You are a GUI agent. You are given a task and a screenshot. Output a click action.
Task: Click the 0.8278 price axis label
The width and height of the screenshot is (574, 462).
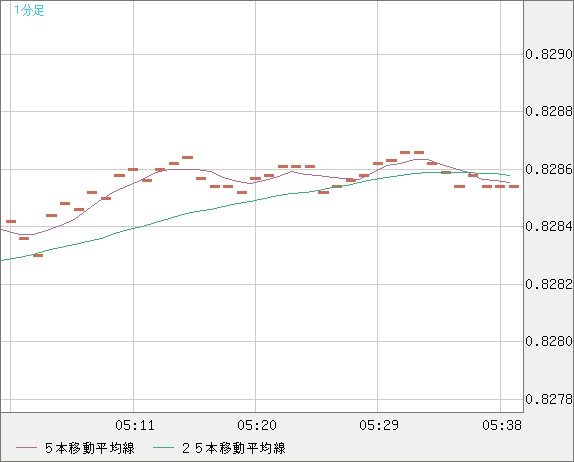pyautogui.click(x=549, y=399)
